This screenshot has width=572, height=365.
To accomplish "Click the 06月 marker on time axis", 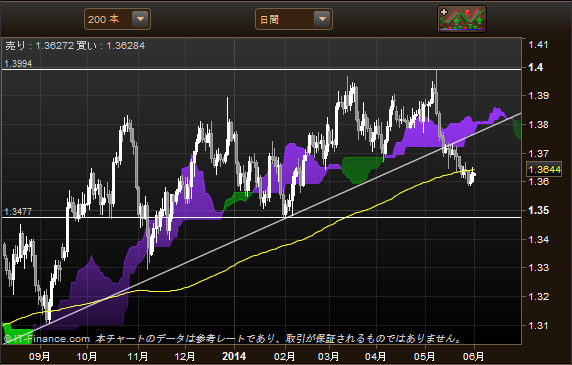I will point(473,356).
